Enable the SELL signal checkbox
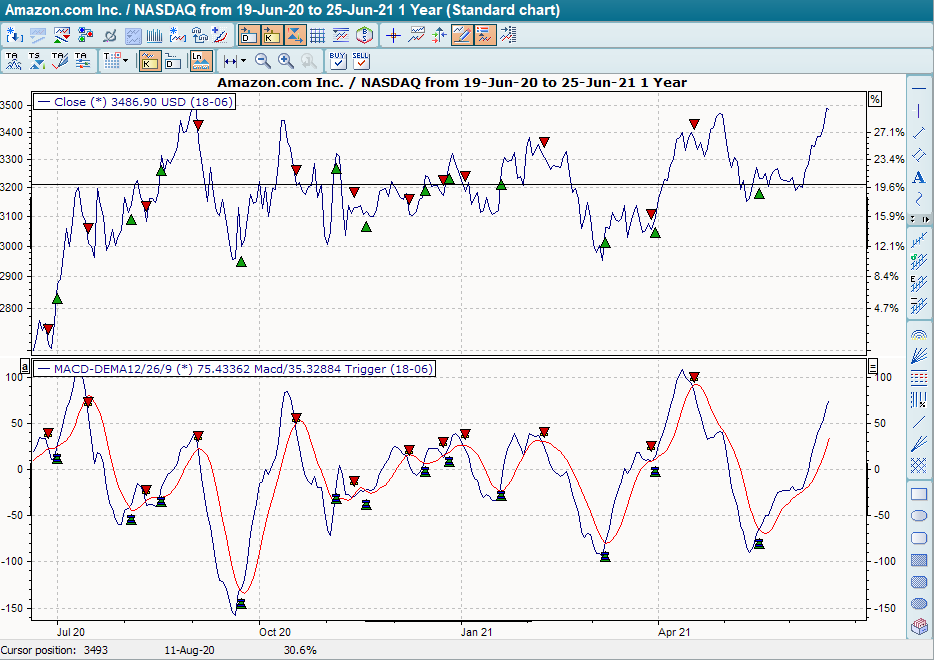Viewport: 934px width, 660px height. pyautogui.click(x=361, y=63)
